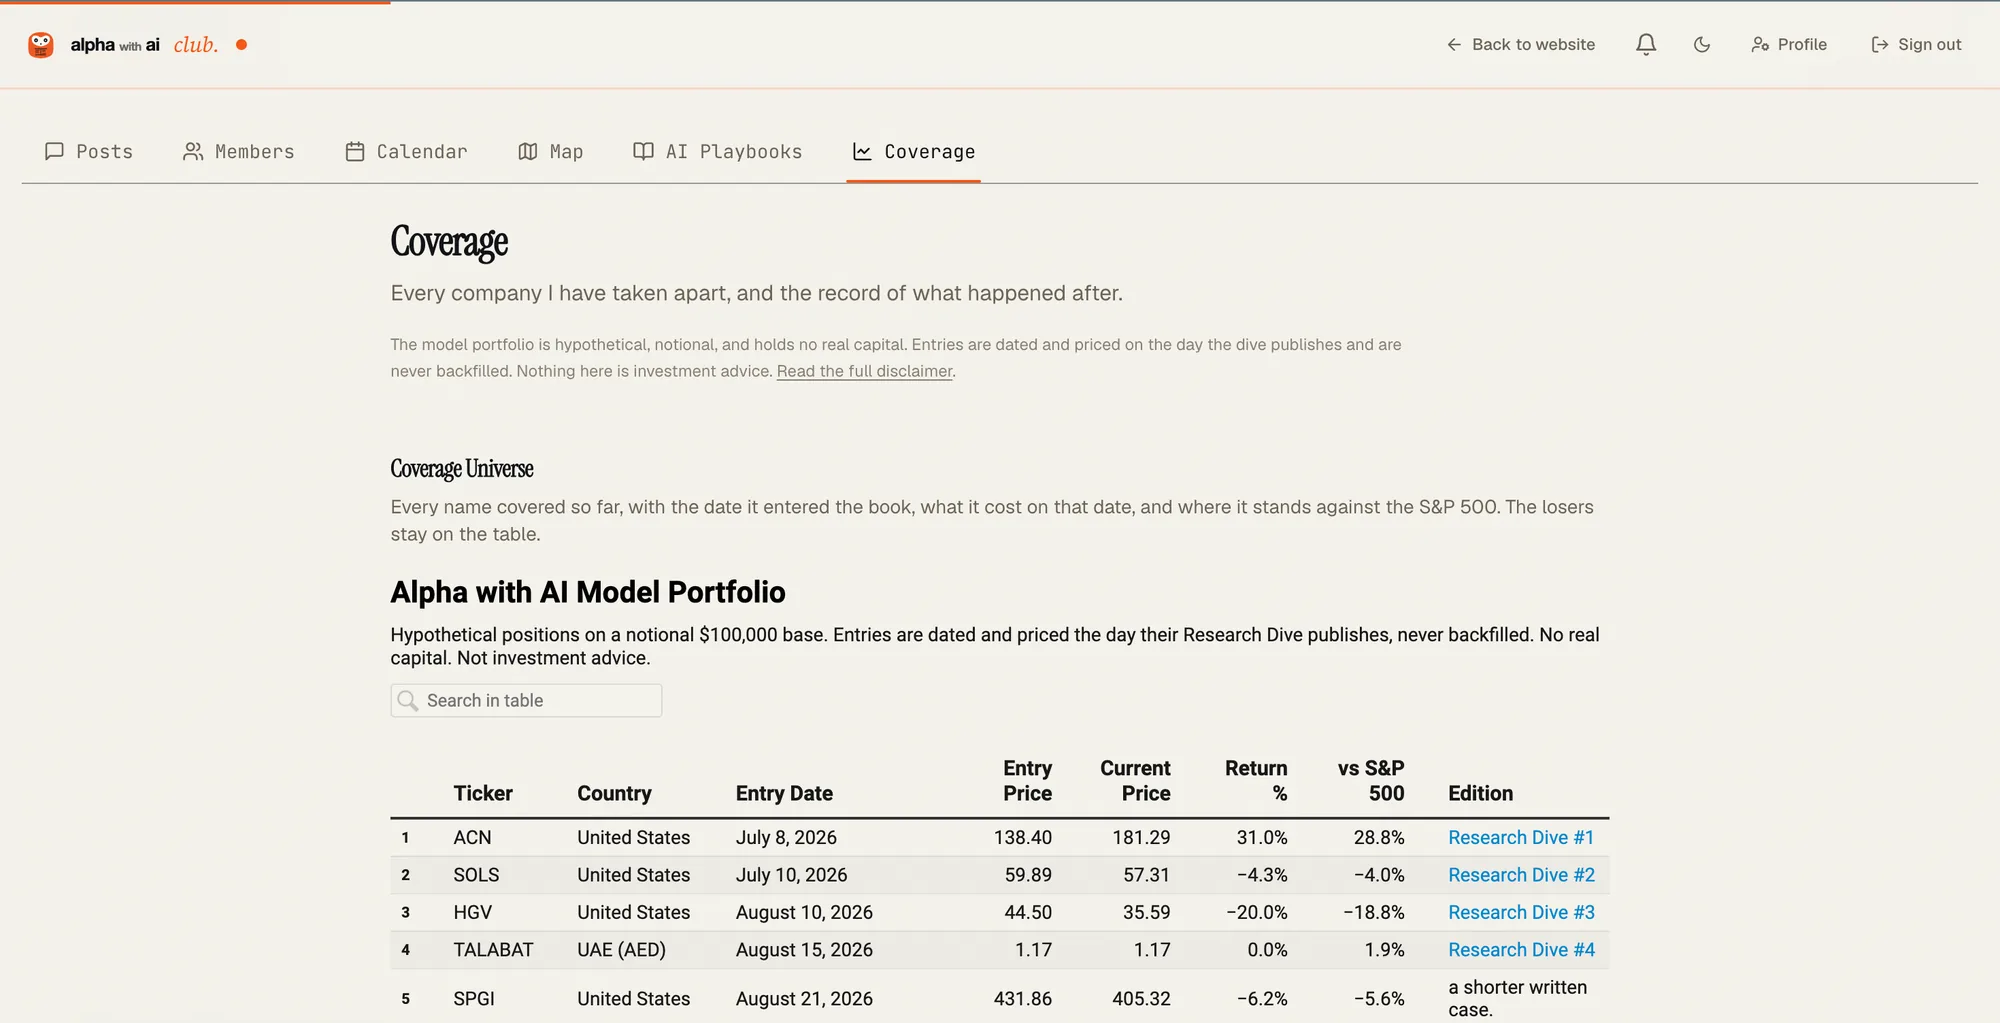Open Research Dive #4 link

point(1521,950)
